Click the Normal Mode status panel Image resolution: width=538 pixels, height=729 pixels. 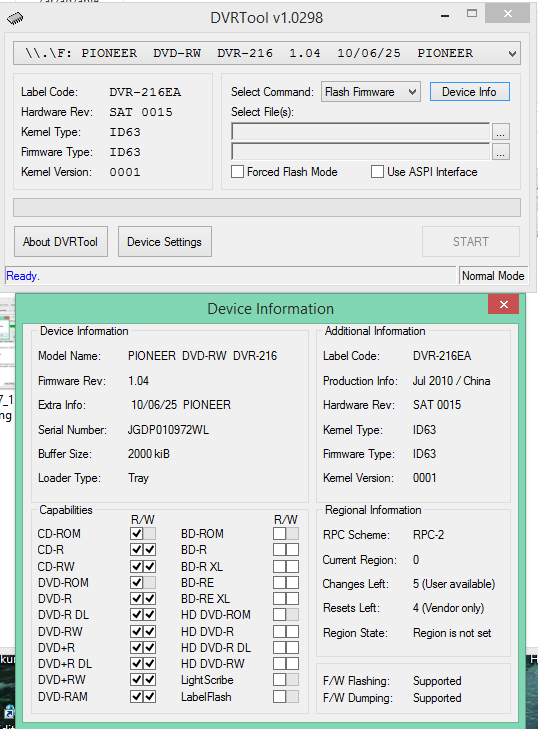(x=493, y=276)
